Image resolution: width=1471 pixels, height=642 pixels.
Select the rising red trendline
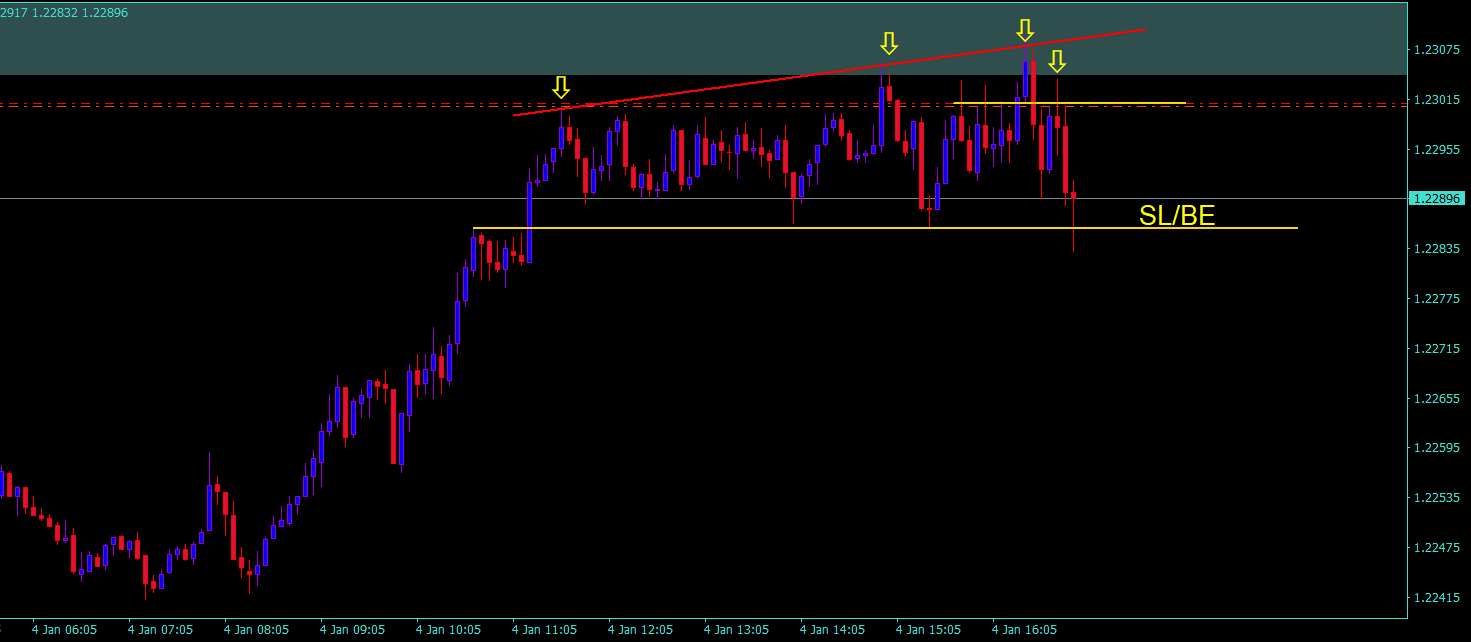pyautogui.click(x=830, y=72)
